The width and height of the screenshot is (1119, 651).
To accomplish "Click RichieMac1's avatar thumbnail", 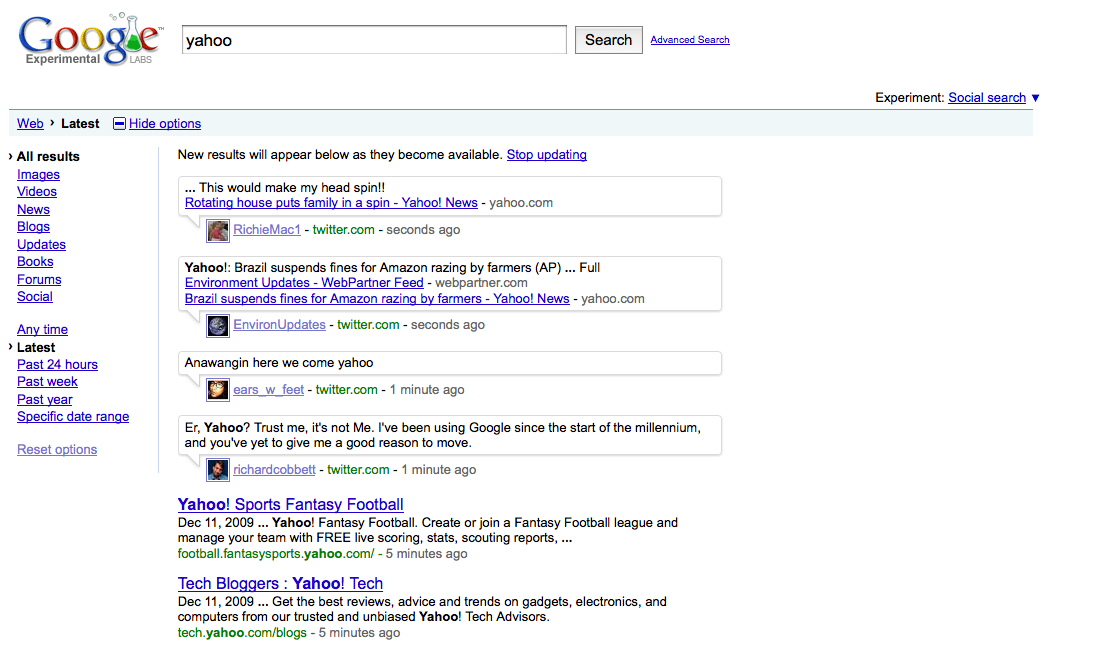I will (x=218, y=230).
